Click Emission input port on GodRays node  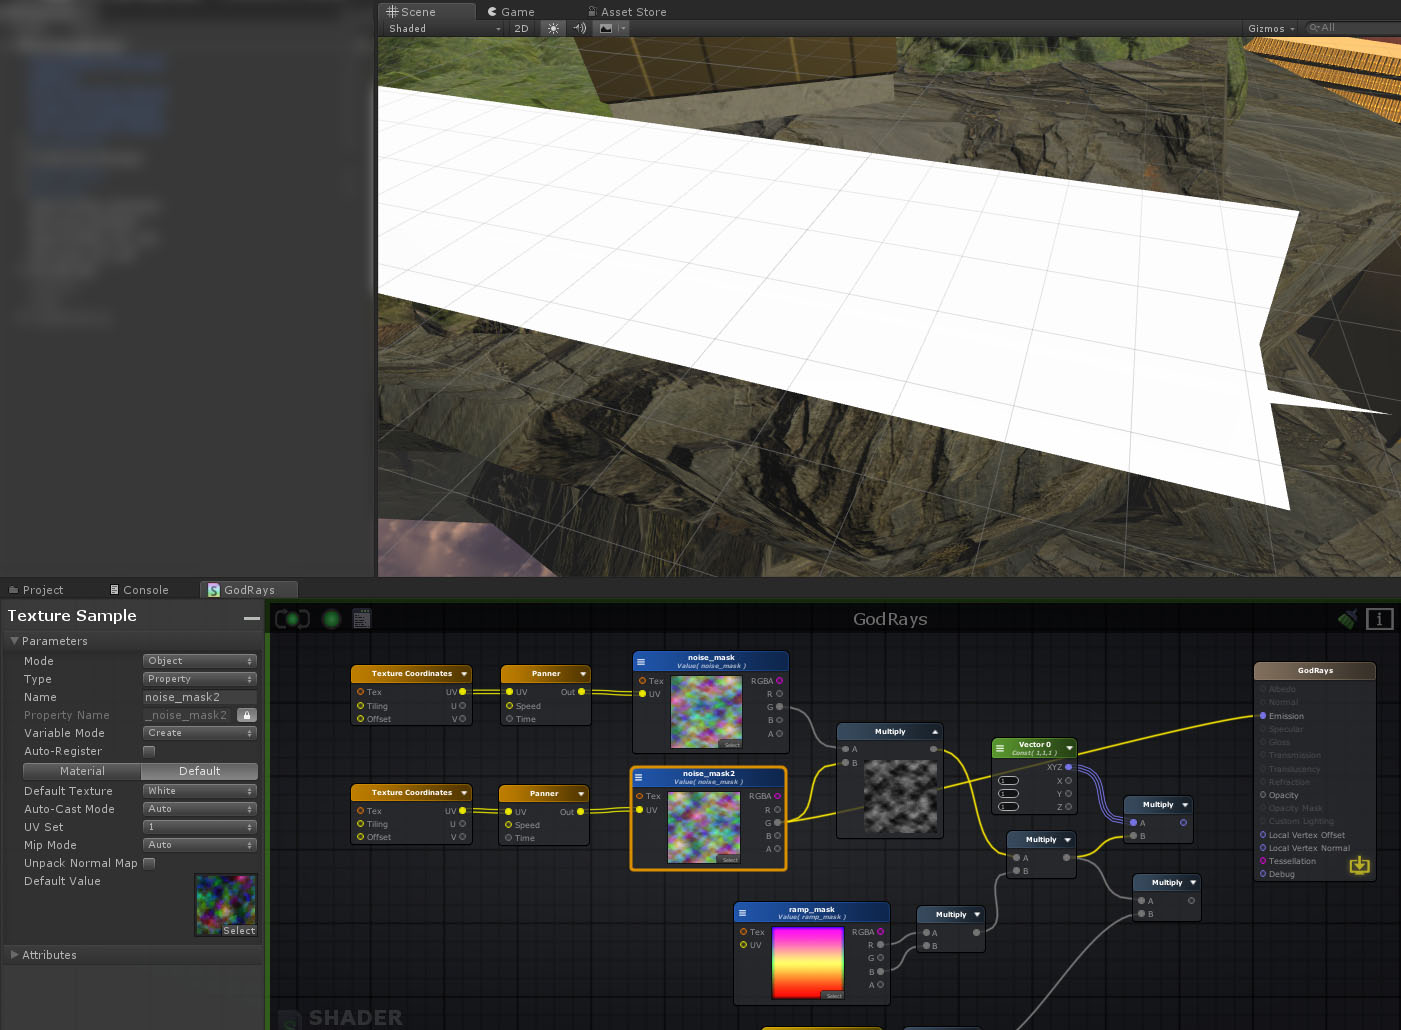click(x=1263, y=716)
